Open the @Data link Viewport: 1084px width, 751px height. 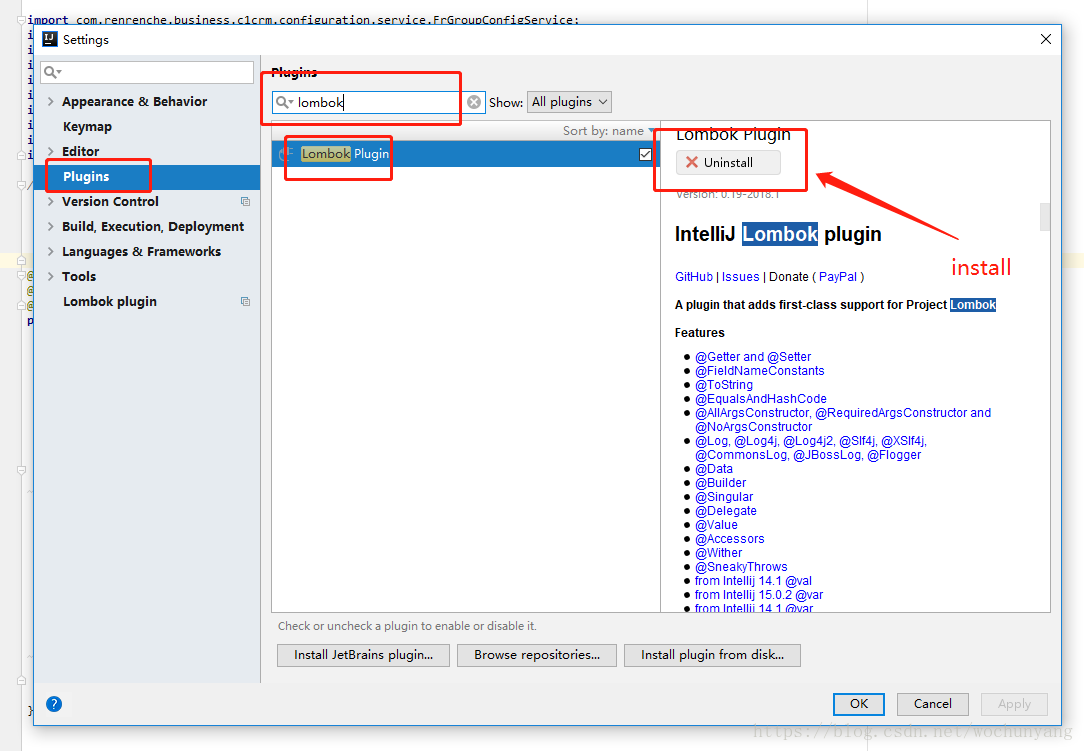click(713, 469)
